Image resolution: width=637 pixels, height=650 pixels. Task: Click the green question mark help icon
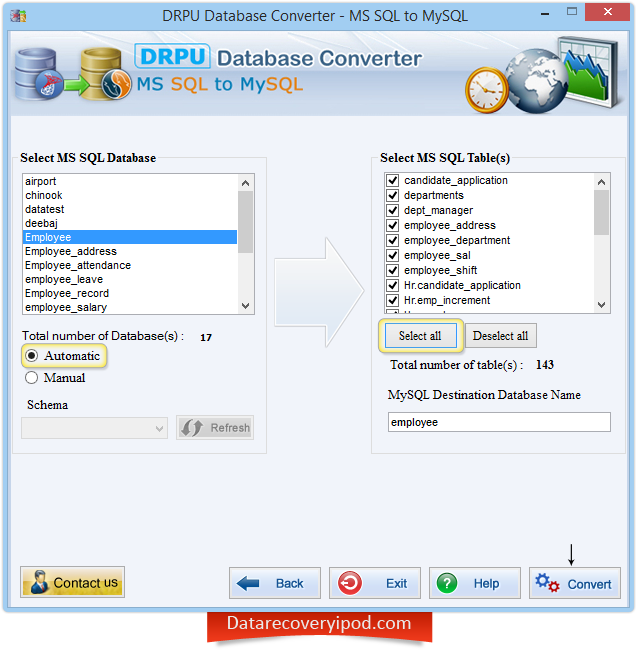pos(447,584)
